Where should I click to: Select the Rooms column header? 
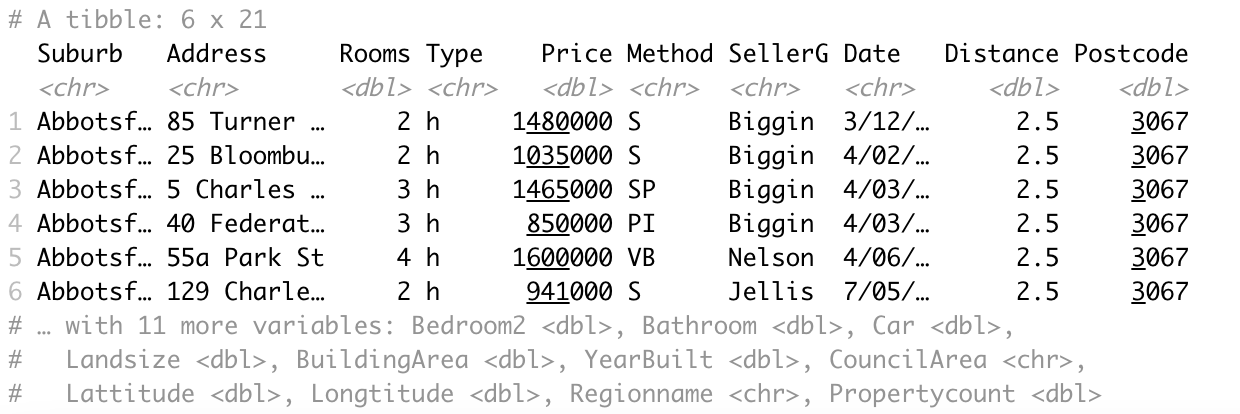coord(374,54)
